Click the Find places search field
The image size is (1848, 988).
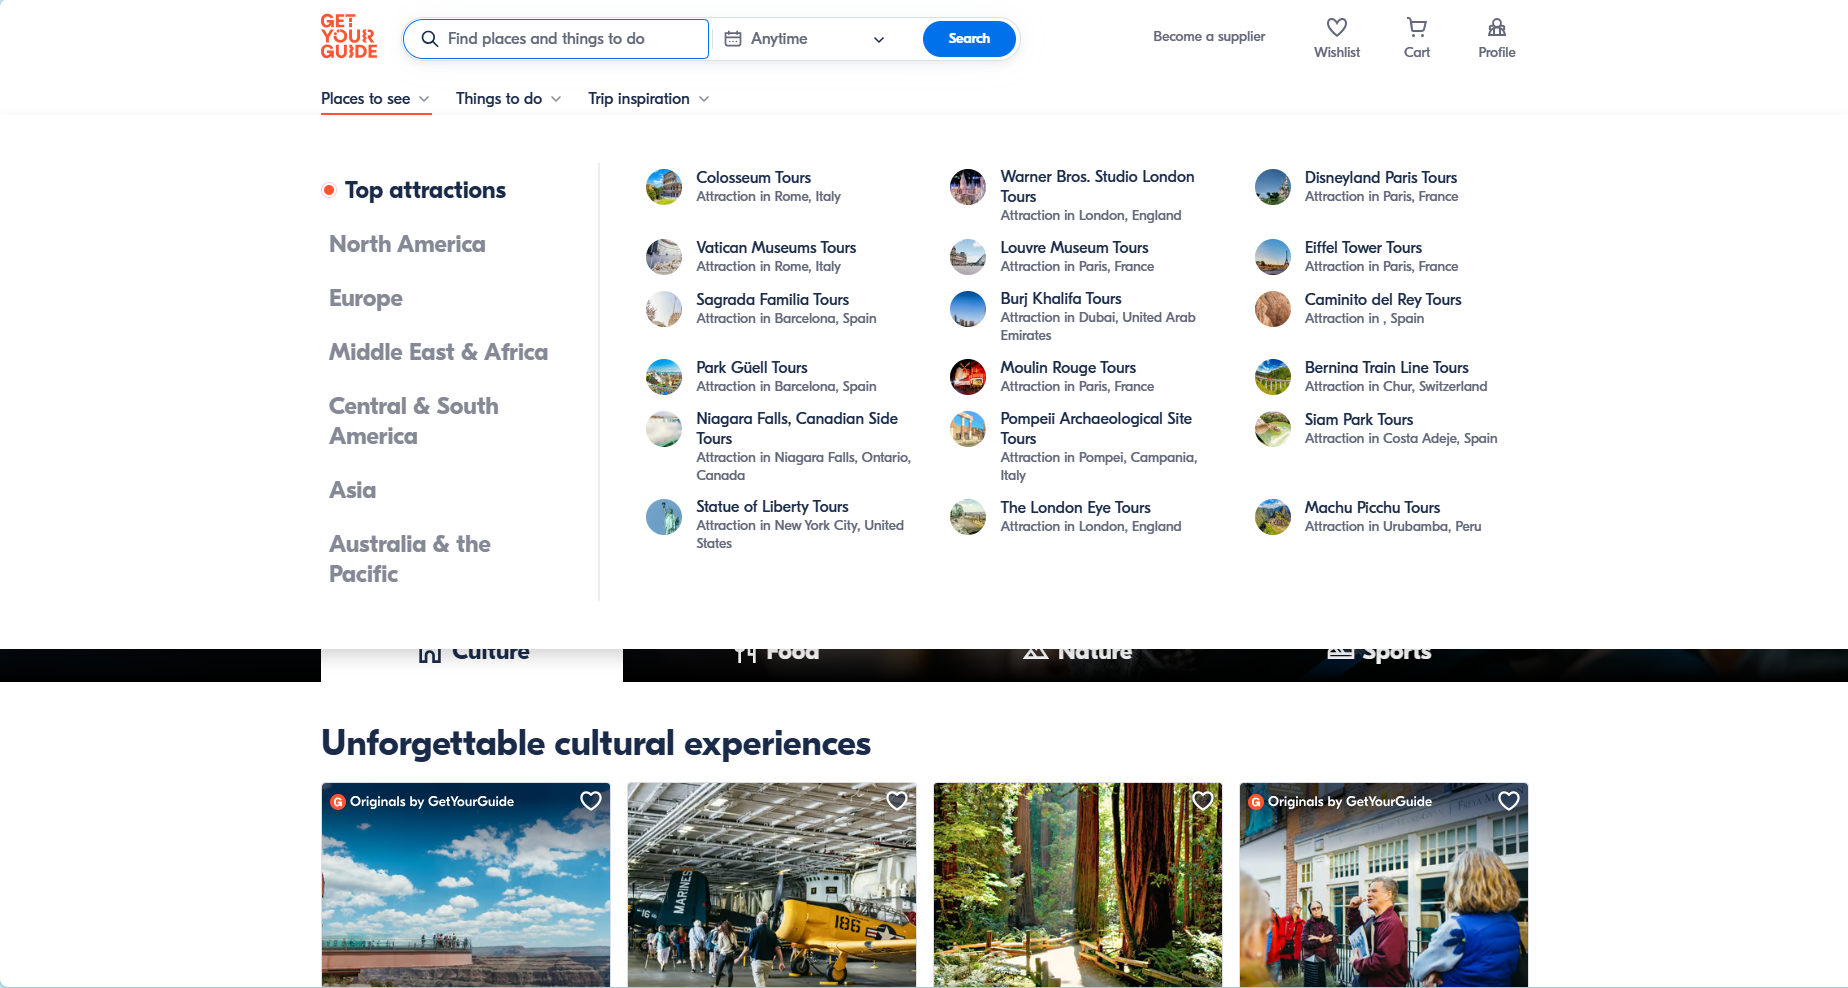click(556, 39)
